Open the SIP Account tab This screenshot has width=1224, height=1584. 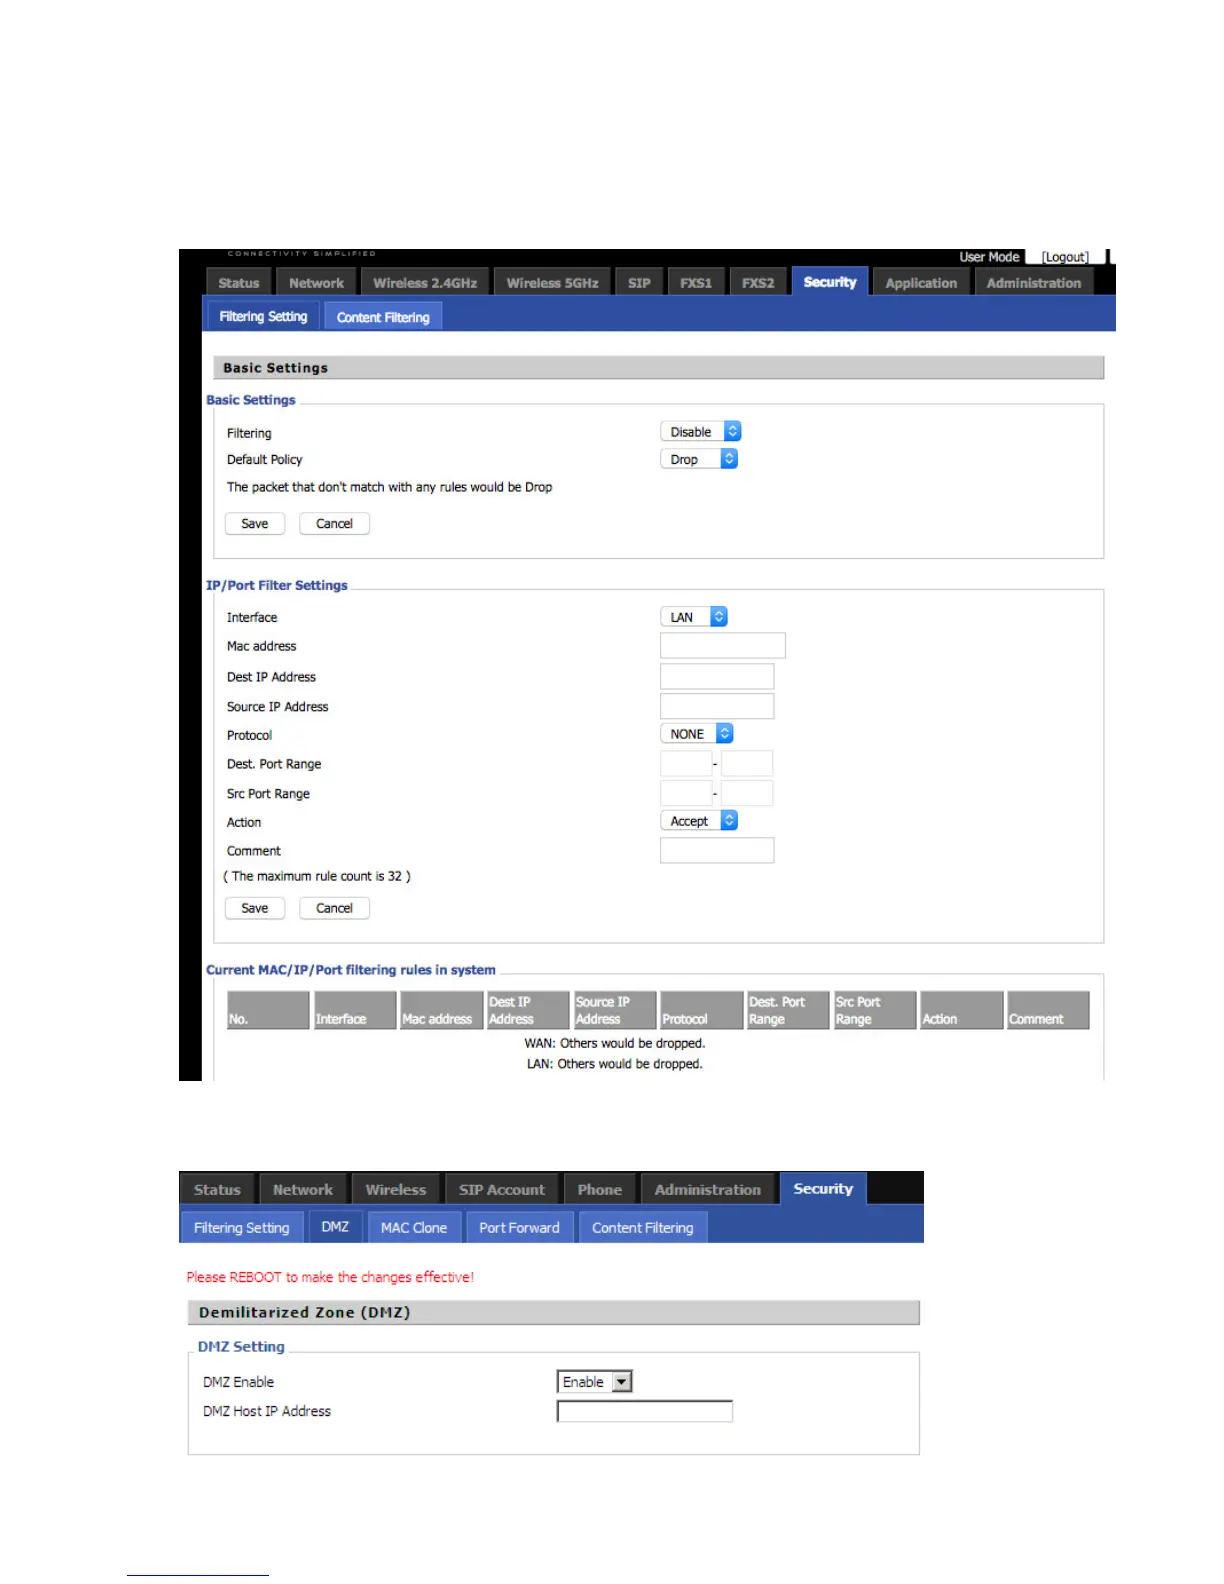[x=502, y=1189]
